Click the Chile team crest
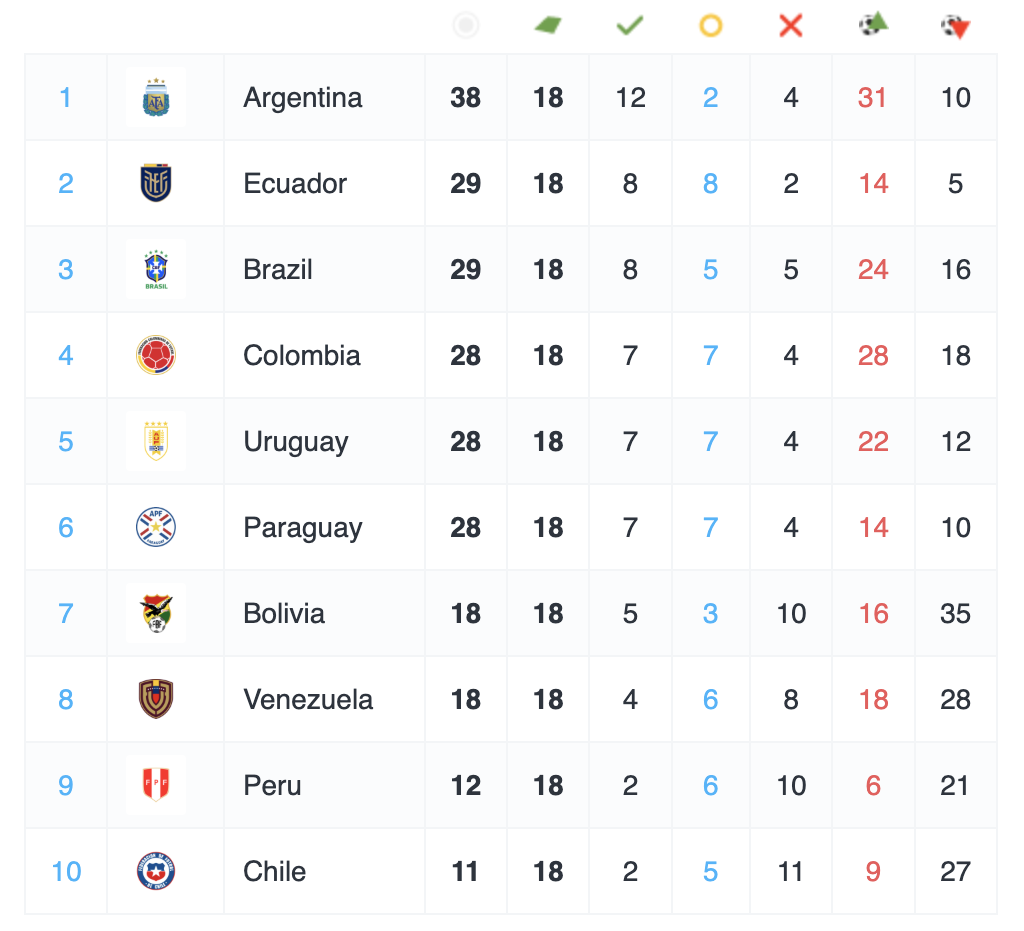The image size is (1024, 931). tap(156, 872)
